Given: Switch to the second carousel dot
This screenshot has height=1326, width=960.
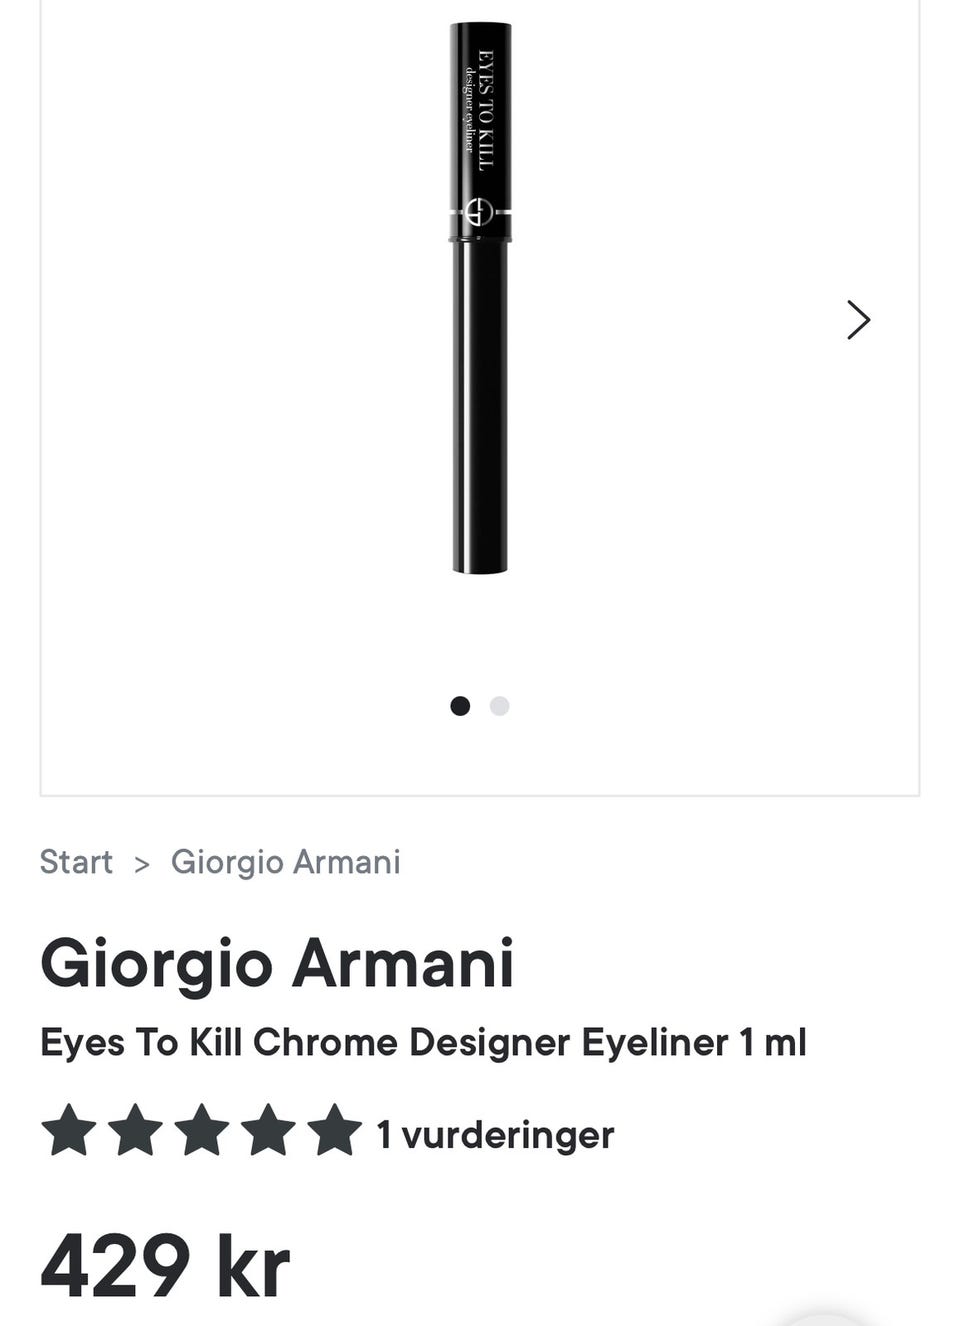Looking at the screenshot, I should click(500, 706).
